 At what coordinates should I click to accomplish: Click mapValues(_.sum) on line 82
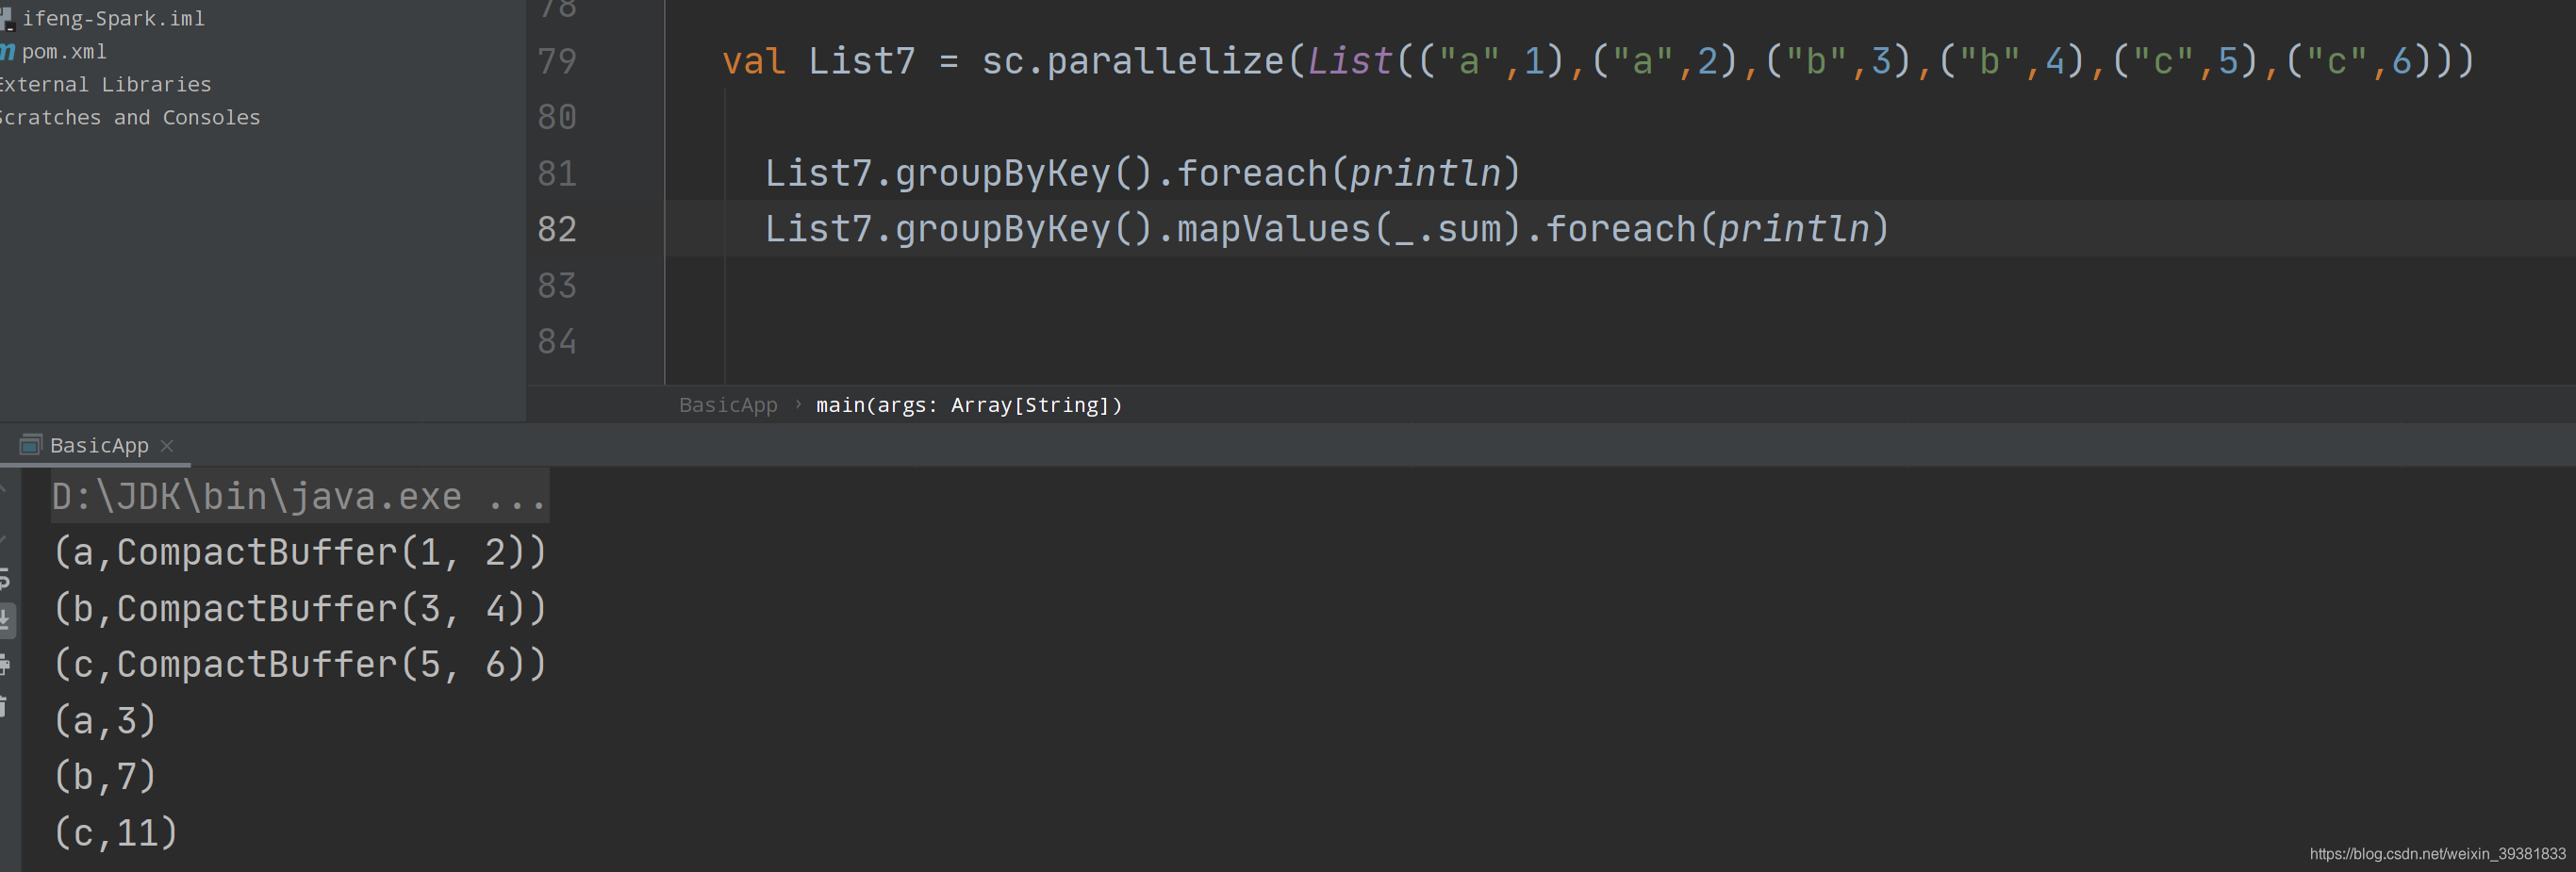(x=1349, y=229)
